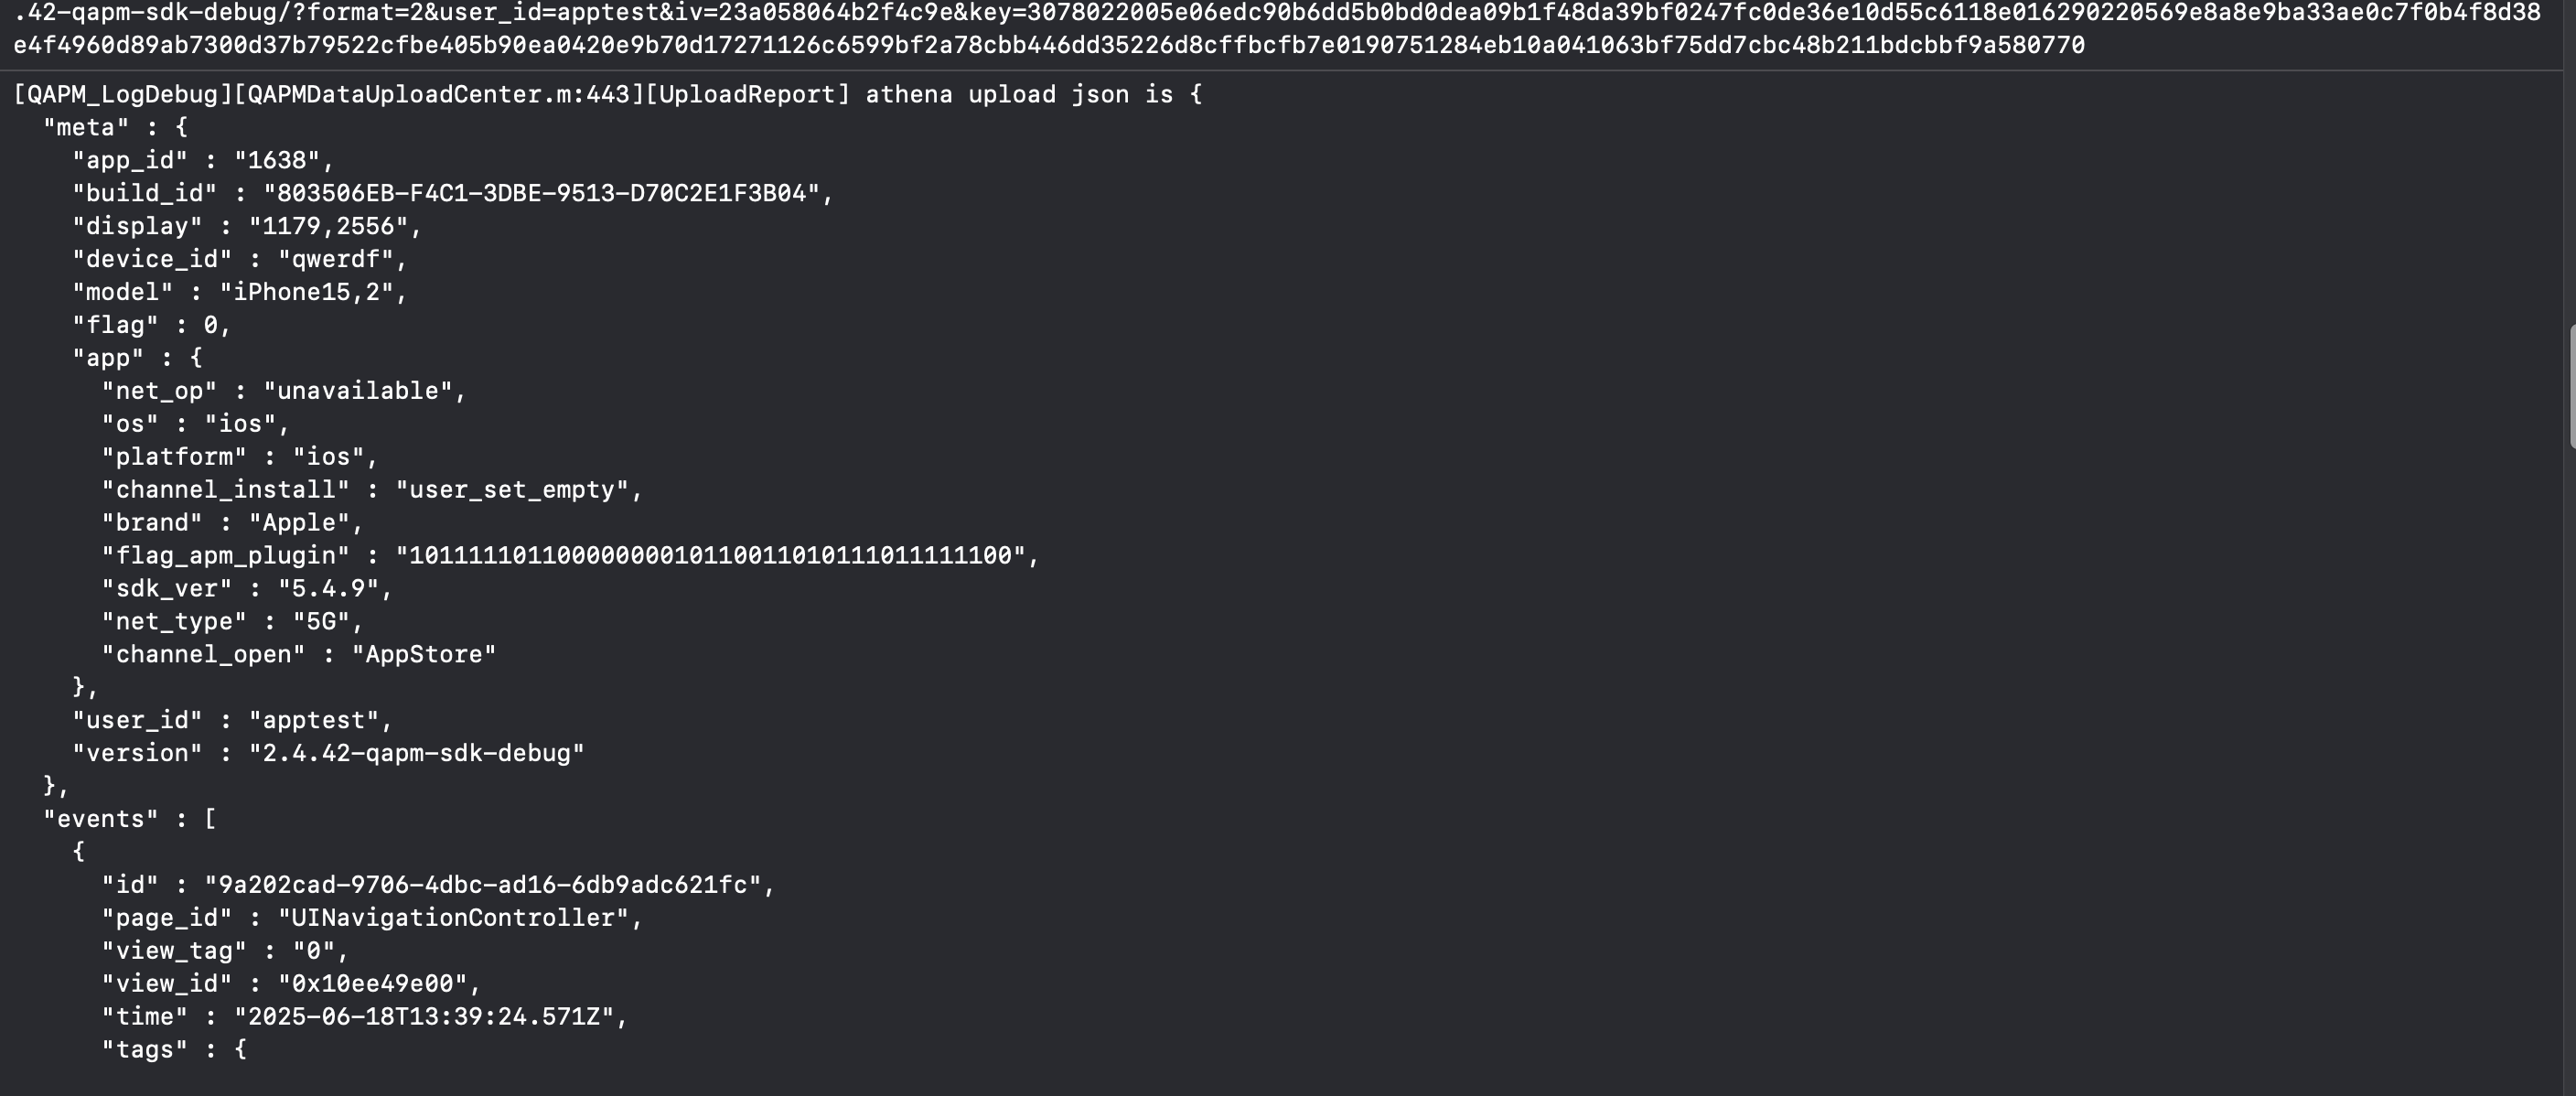
Task: Click the "net_type" 5G entry
Action: coord(232,622)
